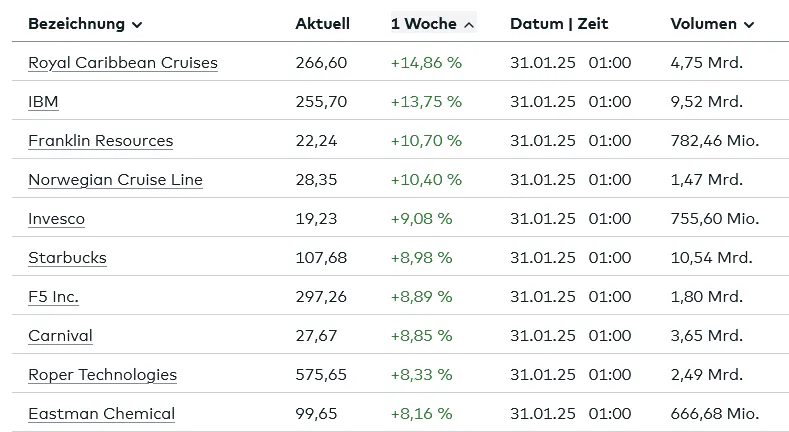Click IBM's current price 255,70
789x432 pixels.
pyautogui.click(x=321, y=102)
